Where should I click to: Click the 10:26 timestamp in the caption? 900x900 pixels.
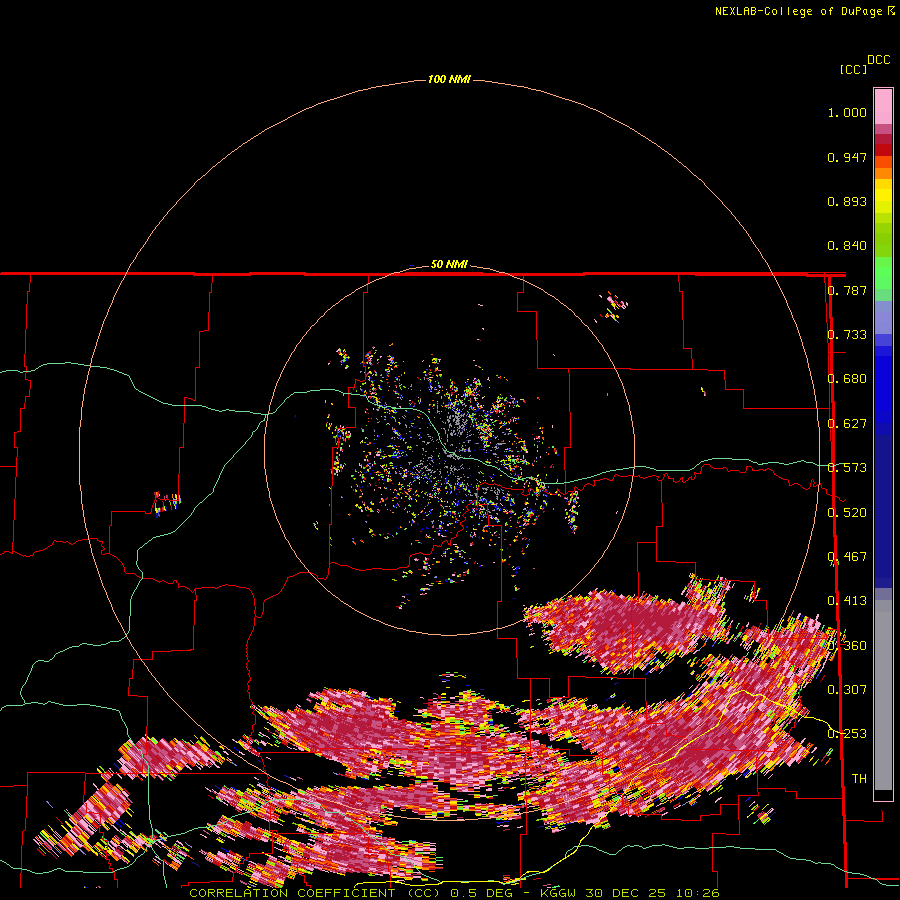point(697,893)
